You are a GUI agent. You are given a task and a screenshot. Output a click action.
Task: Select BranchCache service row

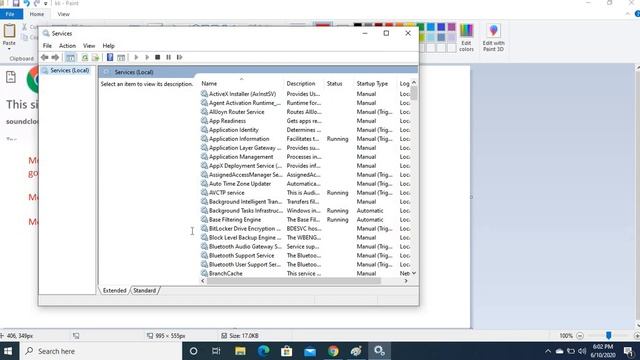coord(226,273)
